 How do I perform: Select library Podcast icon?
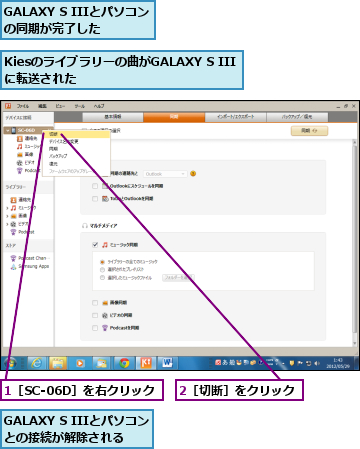click(13, 232)
